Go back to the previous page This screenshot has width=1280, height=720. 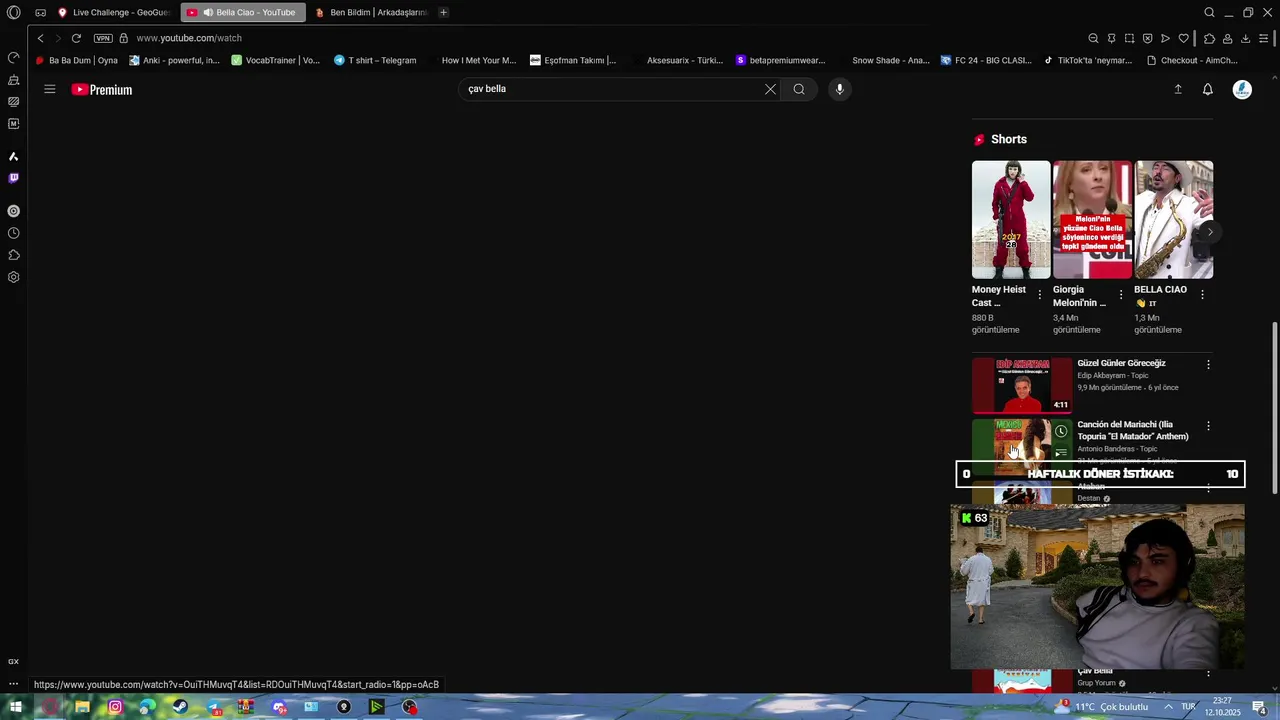click(40, 38)
